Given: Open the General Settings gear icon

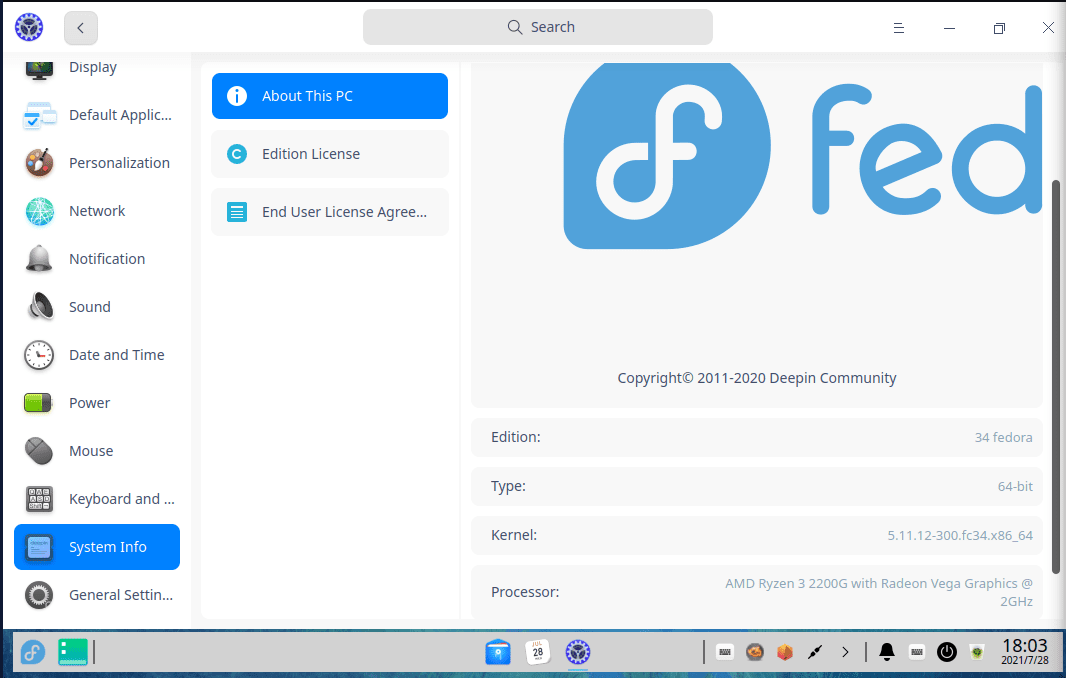Looking at the screenshot, I should tap(39, 595).
